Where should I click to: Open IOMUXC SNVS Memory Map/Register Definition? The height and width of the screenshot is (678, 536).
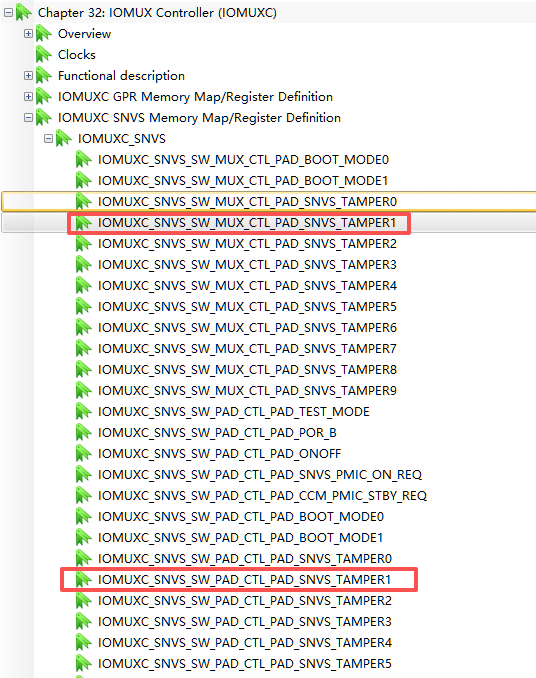coord(199,118)
